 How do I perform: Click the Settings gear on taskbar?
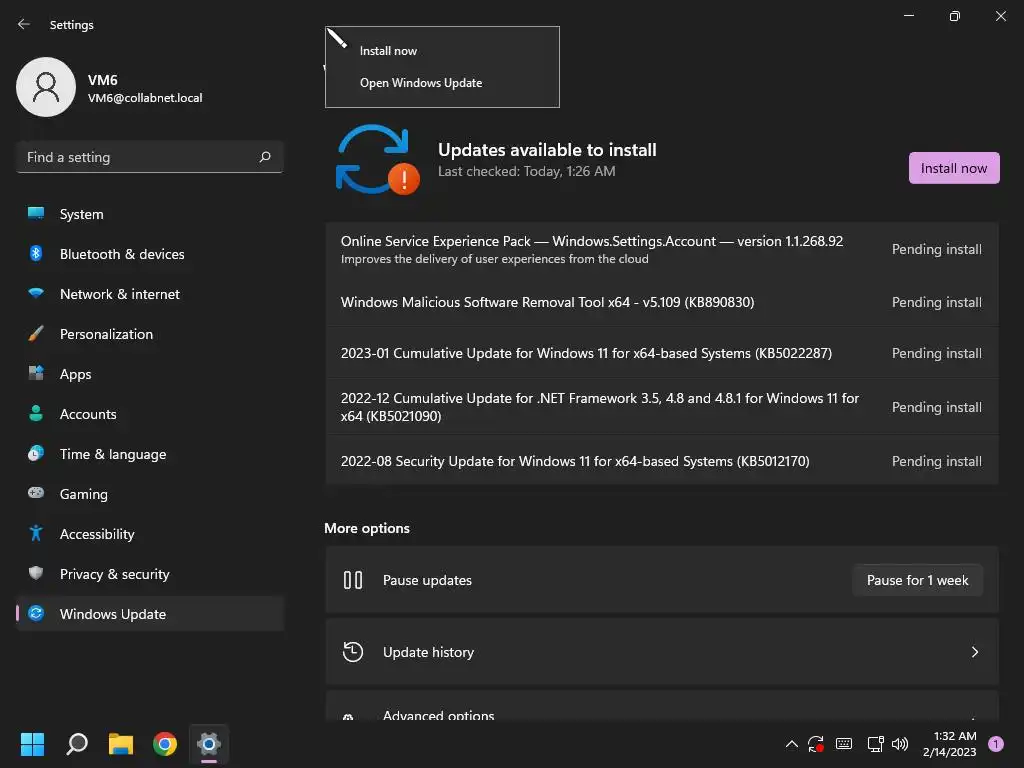[209, 744]
